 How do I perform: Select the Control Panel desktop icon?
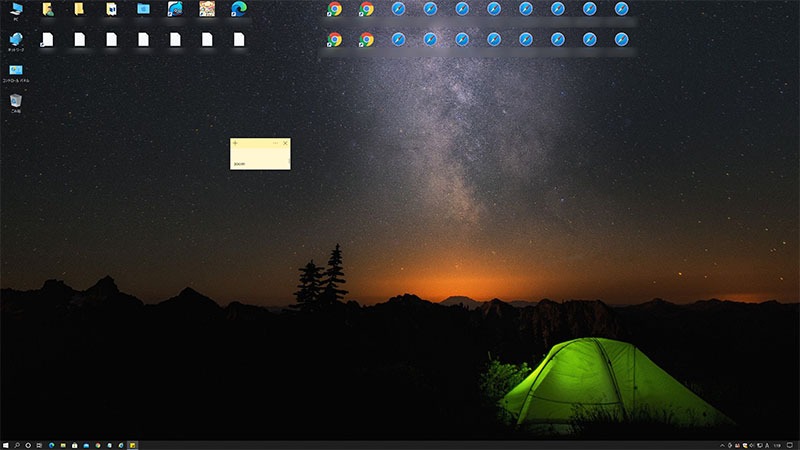(x=16, y=73)
